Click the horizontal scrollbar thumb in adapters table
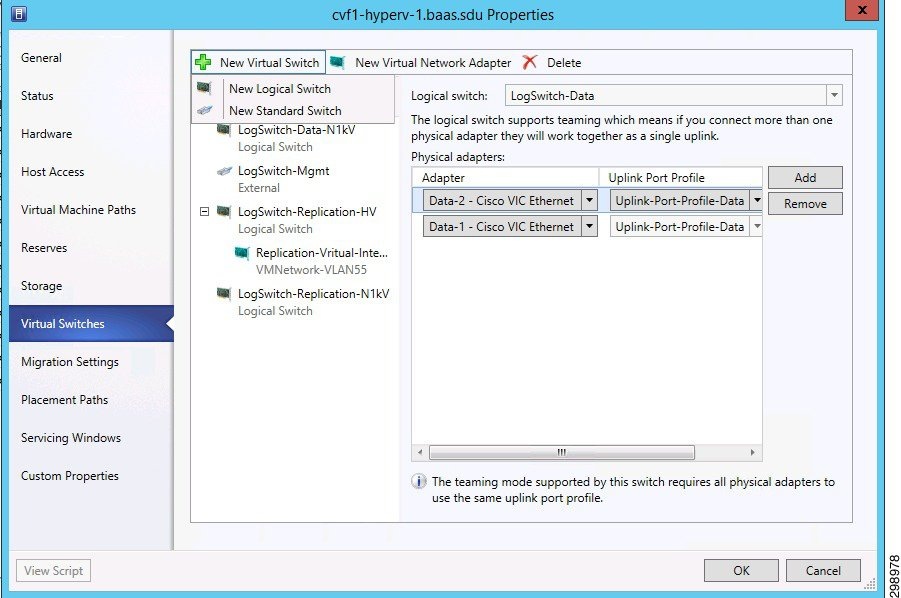901x598 pixels. [x=561, y=453]
